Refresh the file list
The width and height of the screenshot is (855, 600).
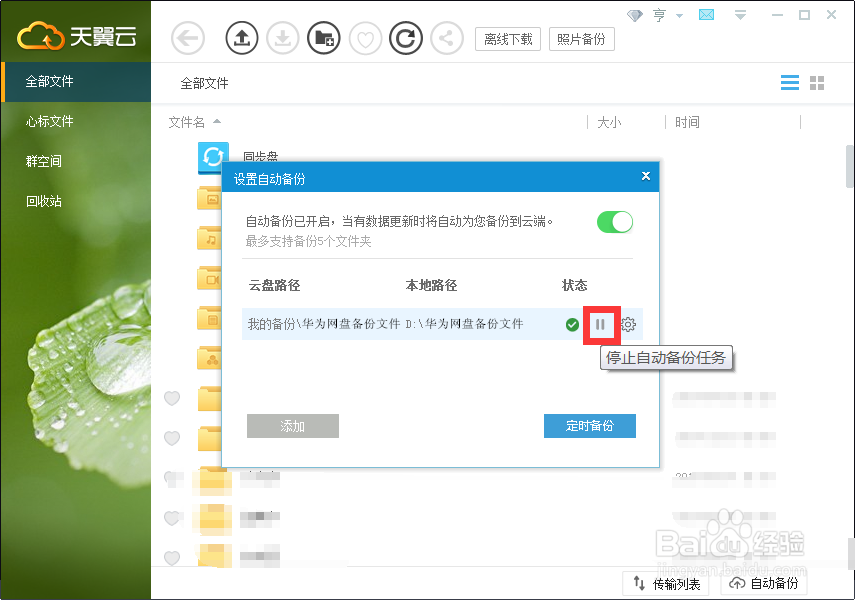(405, 39)
